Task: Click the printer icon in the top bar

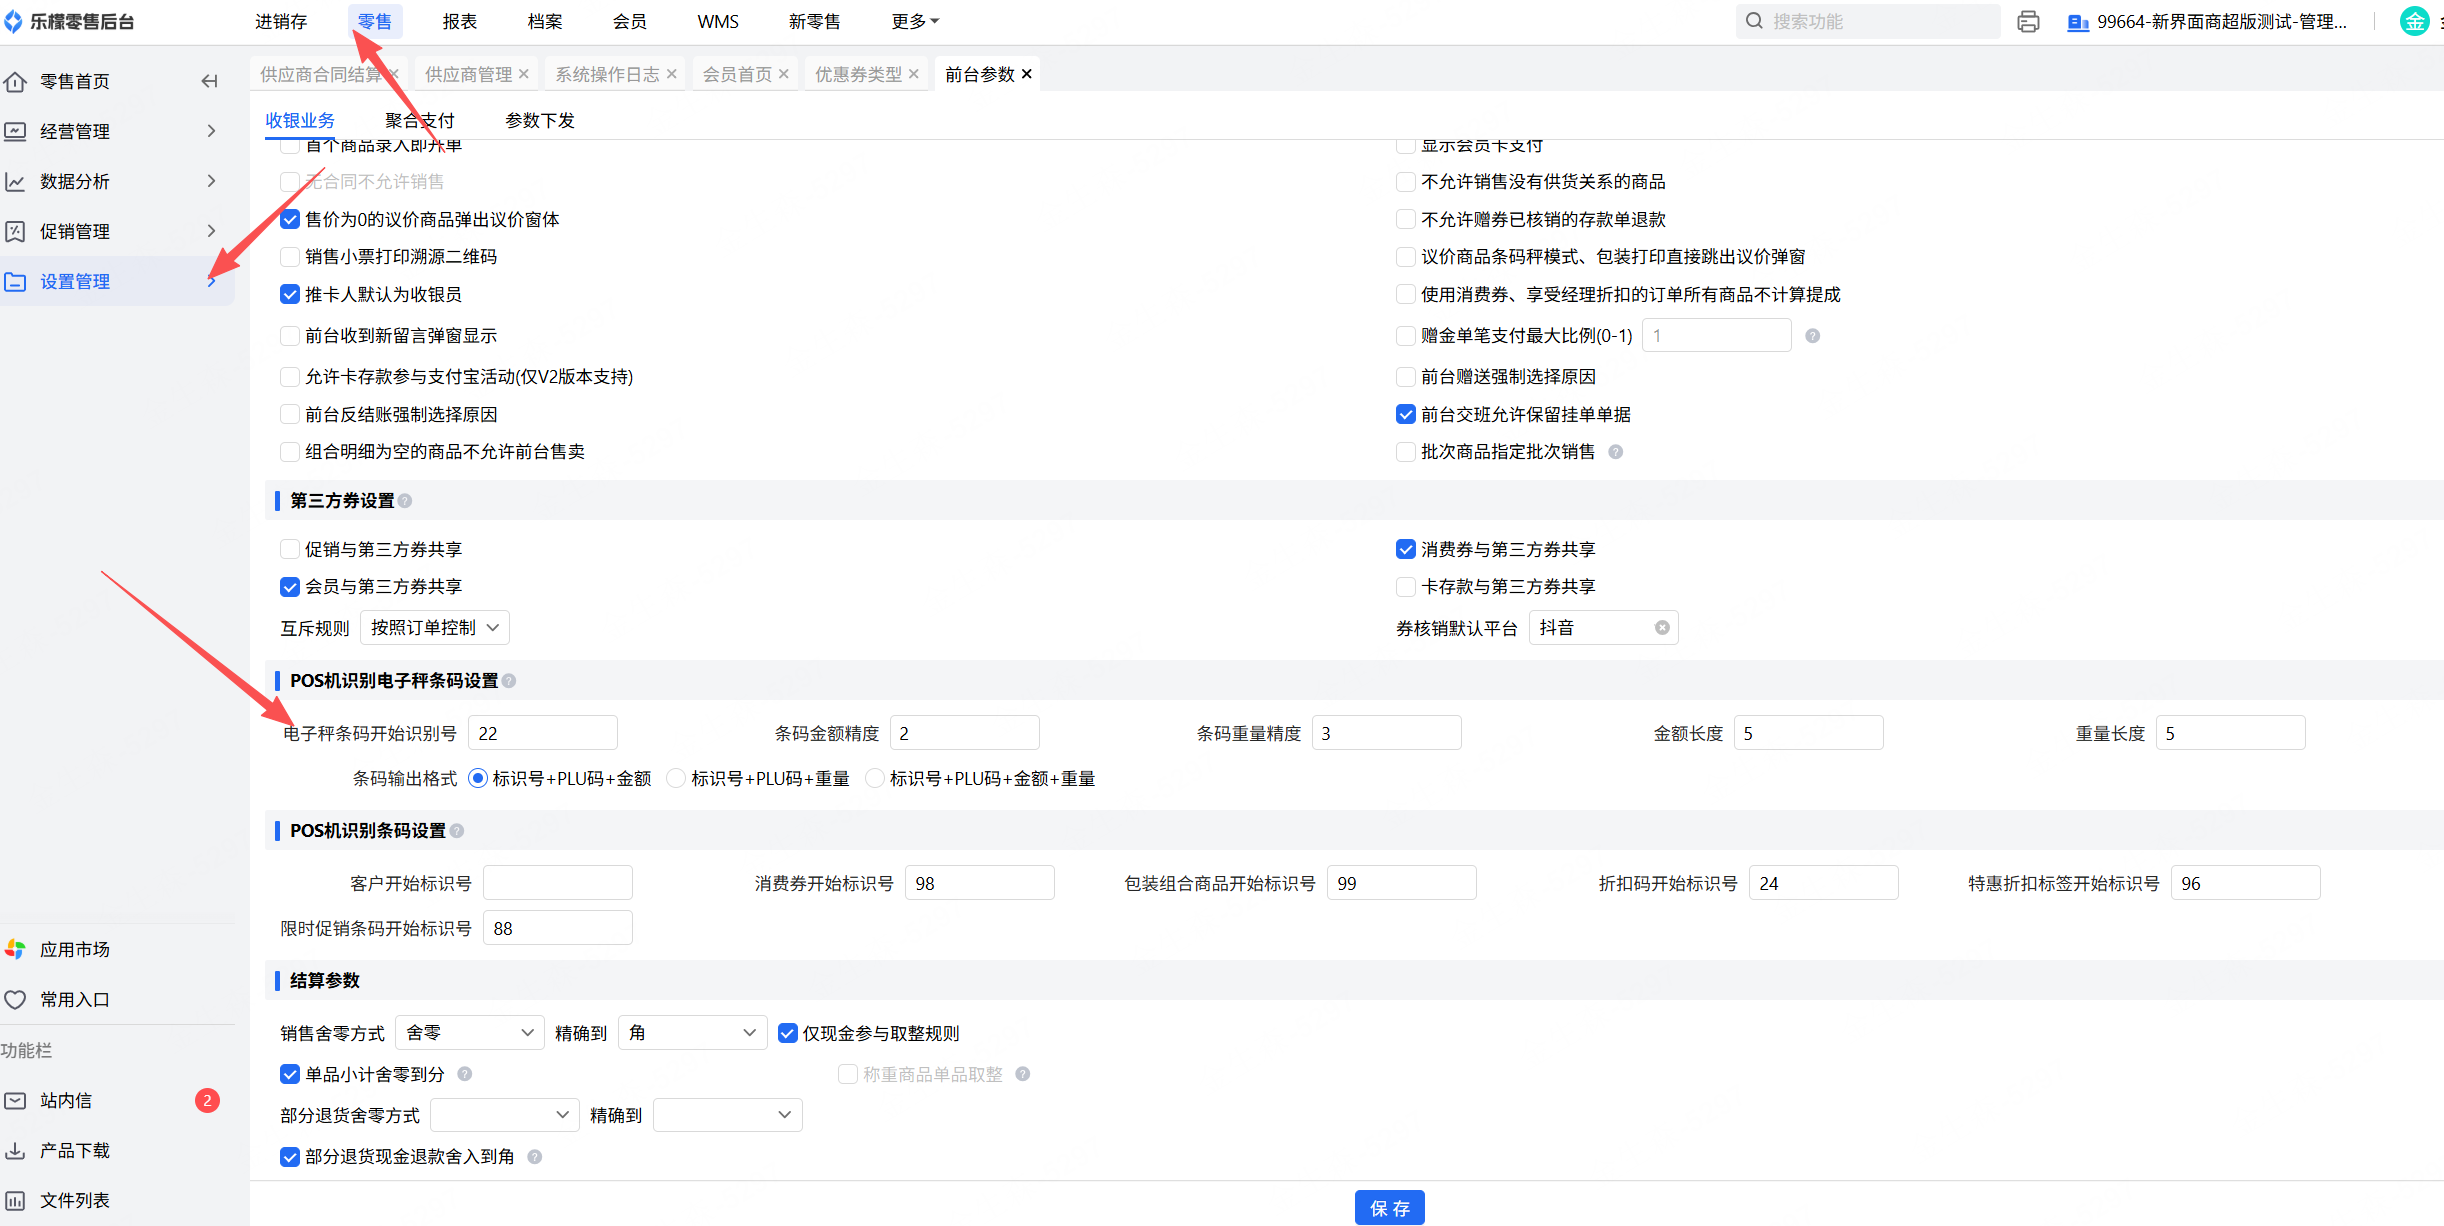Action: [x=2027, y=21]
